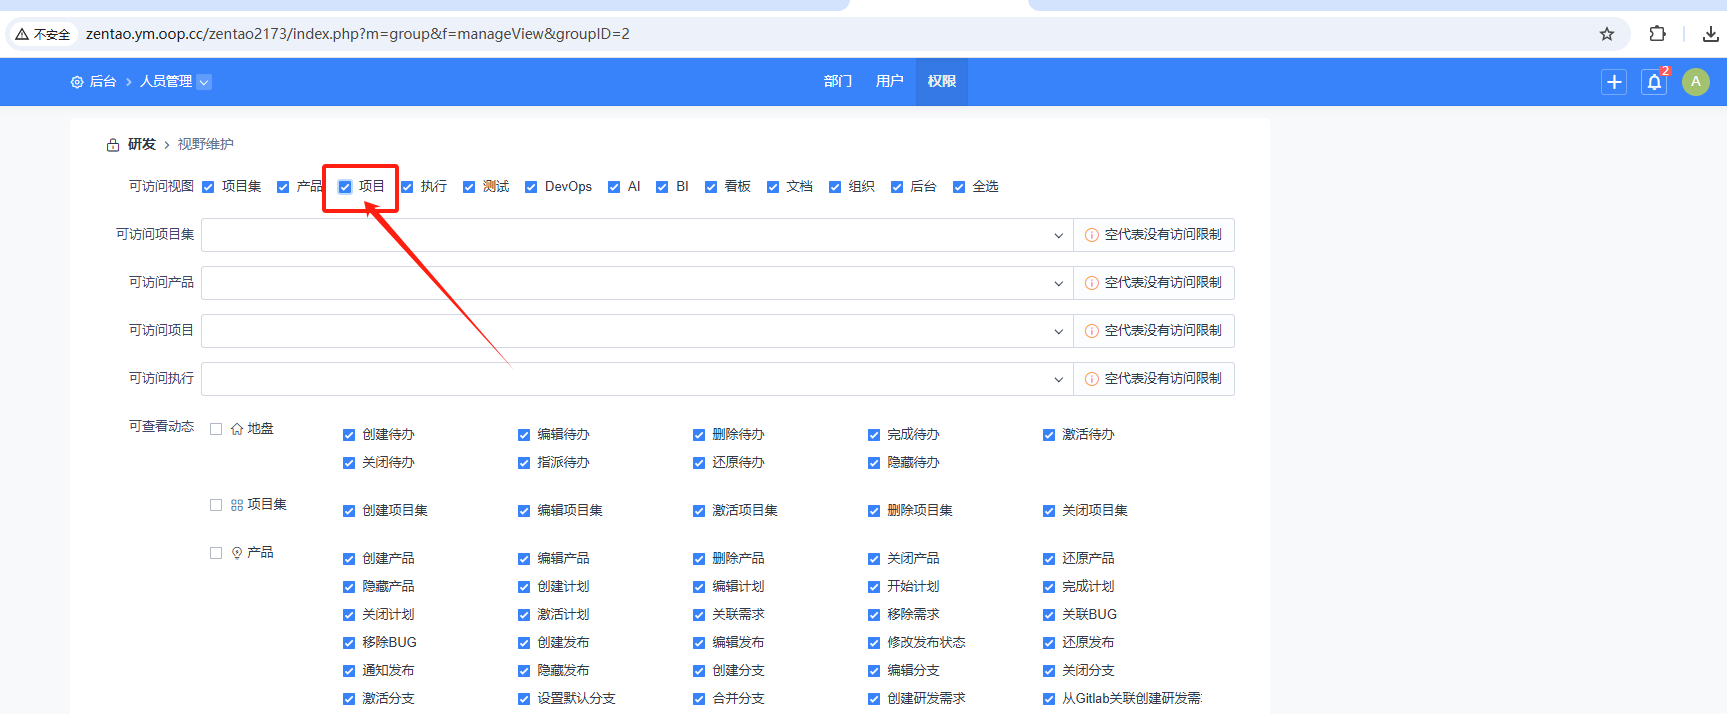Viewport: 1727px width, 714px height.
Task: Check the 项目集 group checkbox under 可查看动态
Action: coord(216,505)
